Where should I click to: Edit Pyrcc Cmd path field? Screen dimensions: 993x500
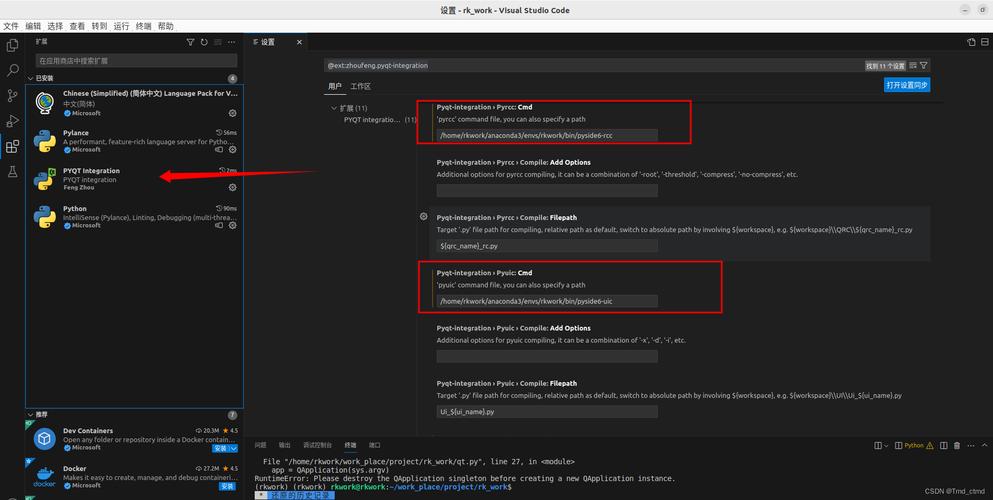pos(547,135)
